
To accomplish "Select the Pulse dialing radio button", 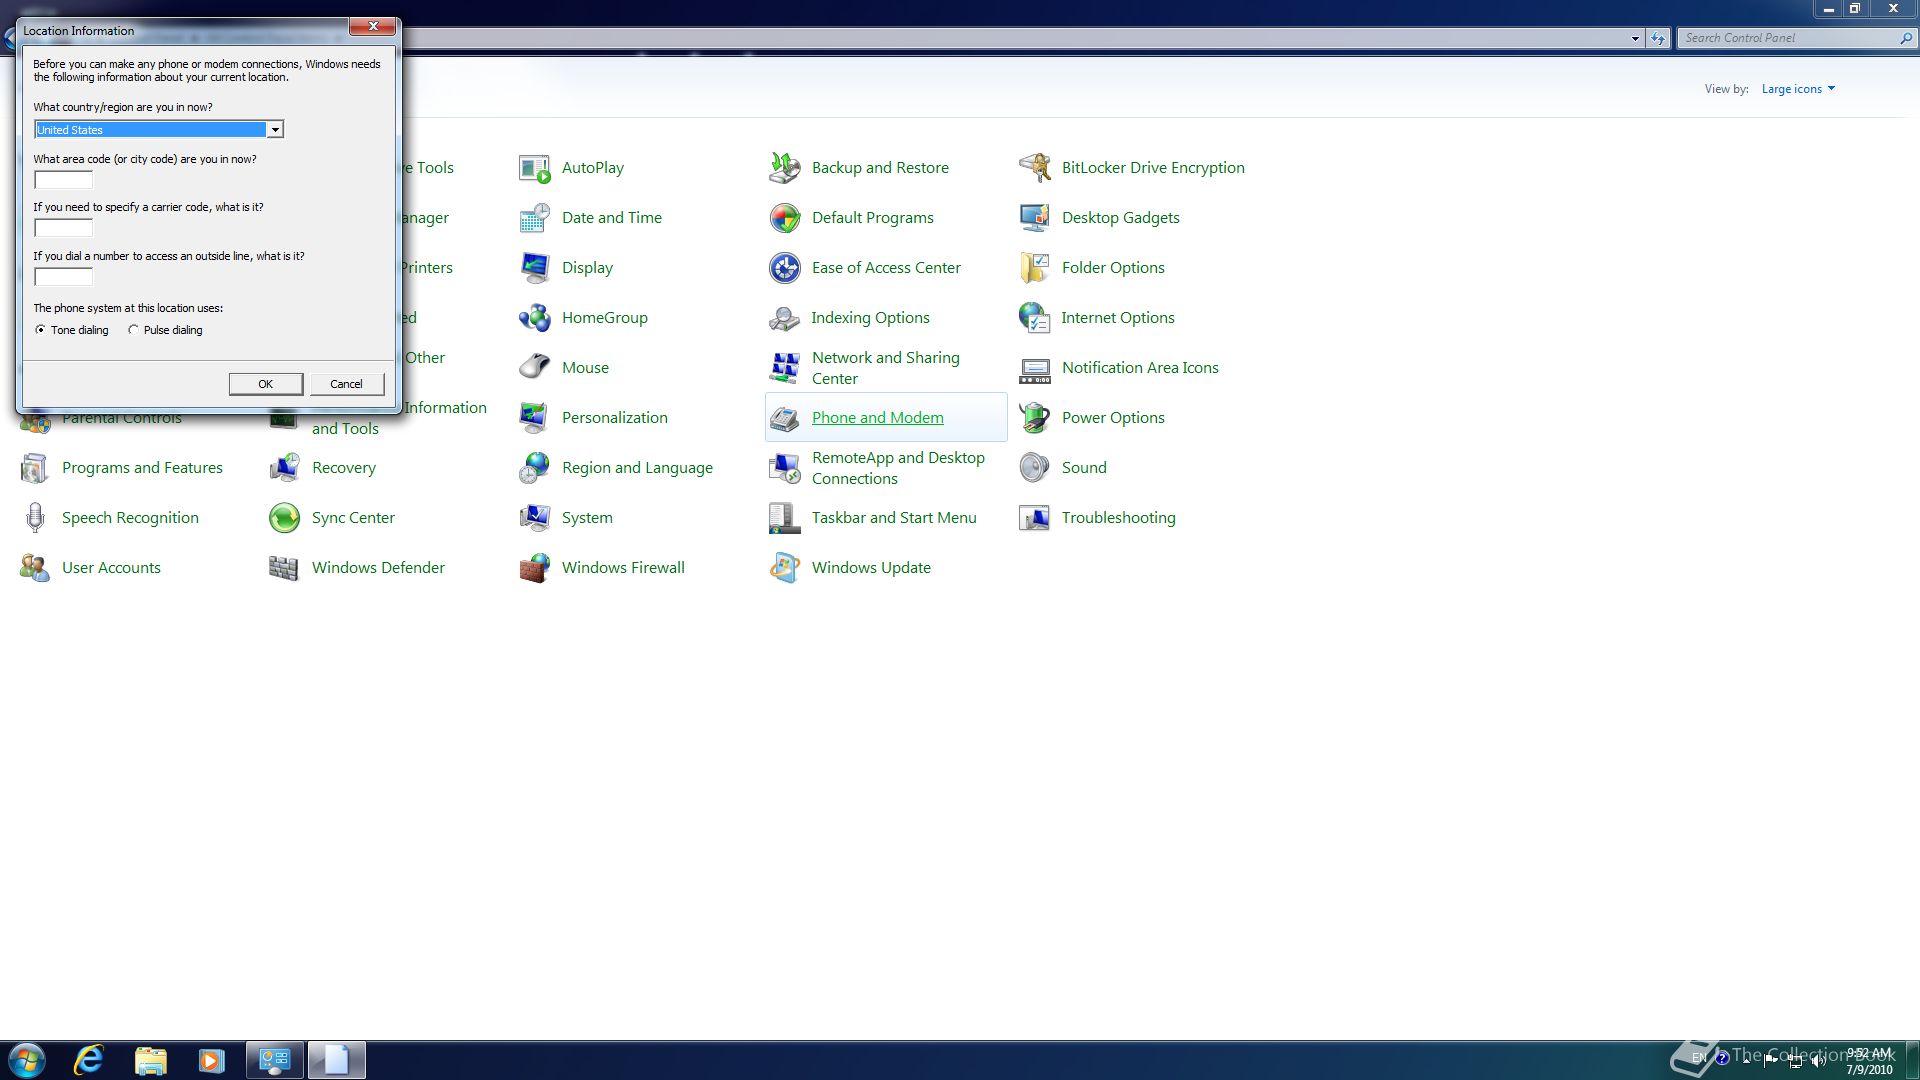I will click(x=133, y=330).
